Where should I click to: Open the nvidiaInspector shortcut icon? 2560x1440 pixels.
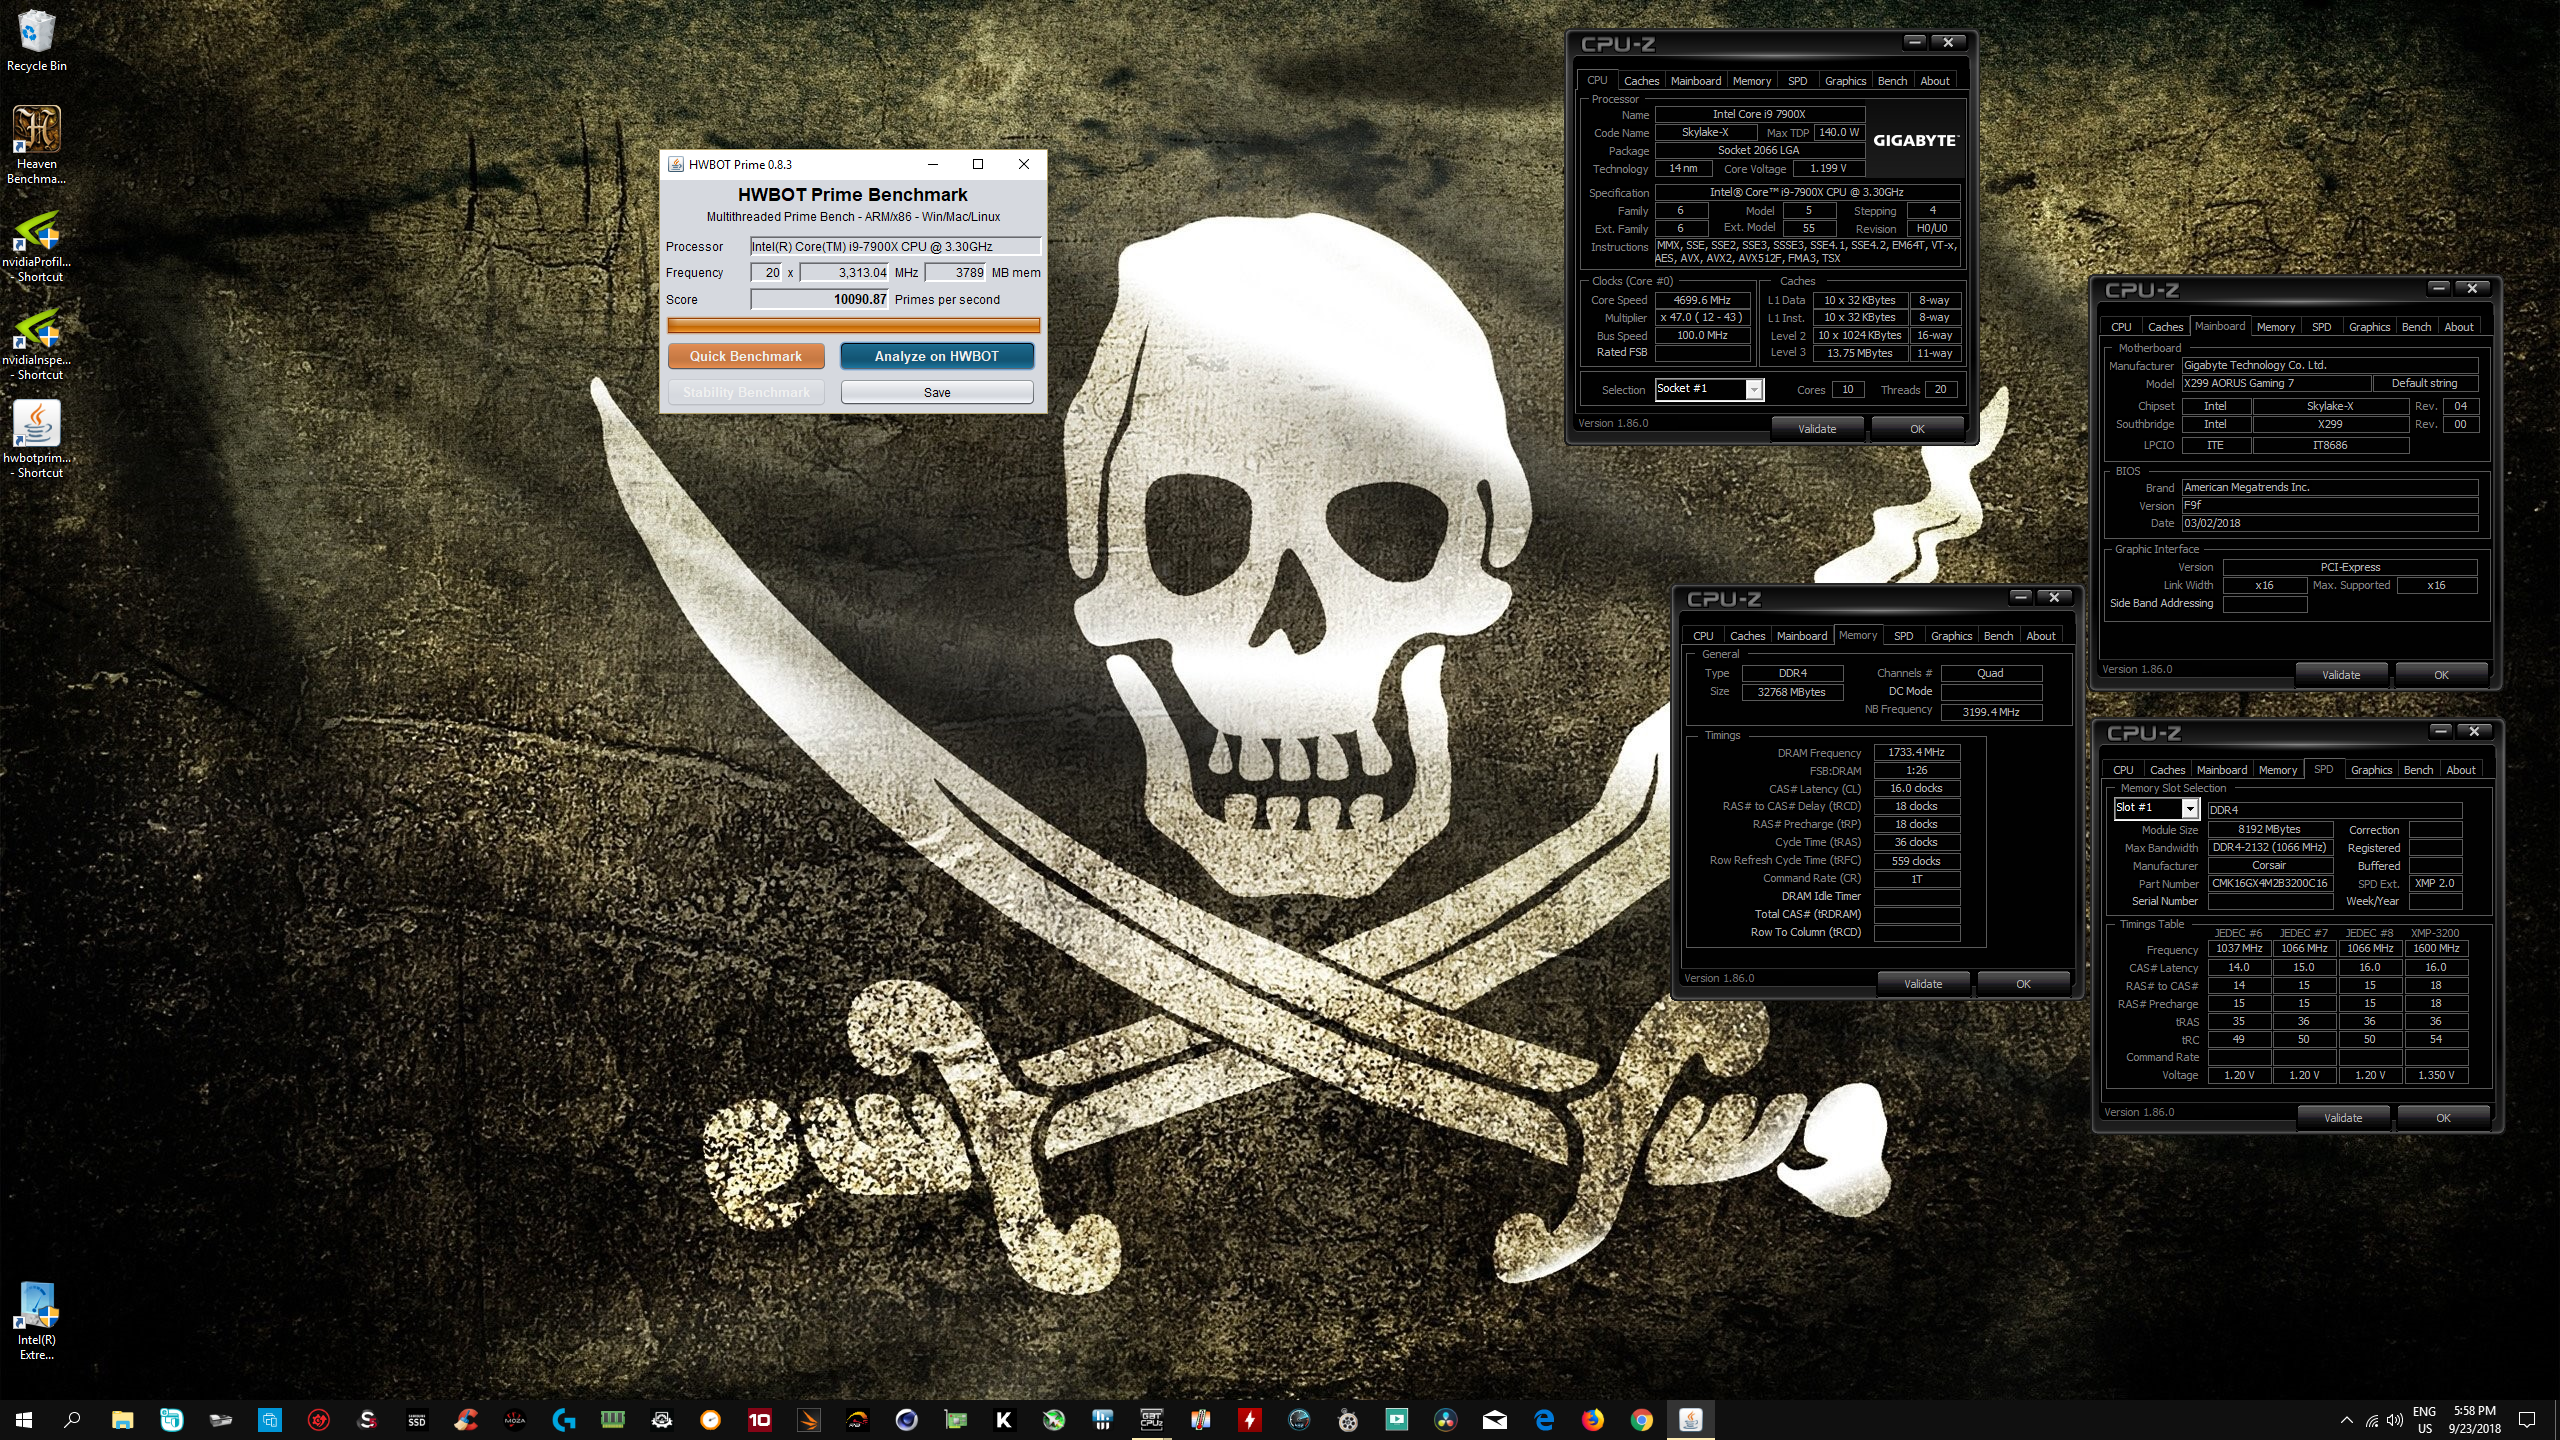point(36,344)
